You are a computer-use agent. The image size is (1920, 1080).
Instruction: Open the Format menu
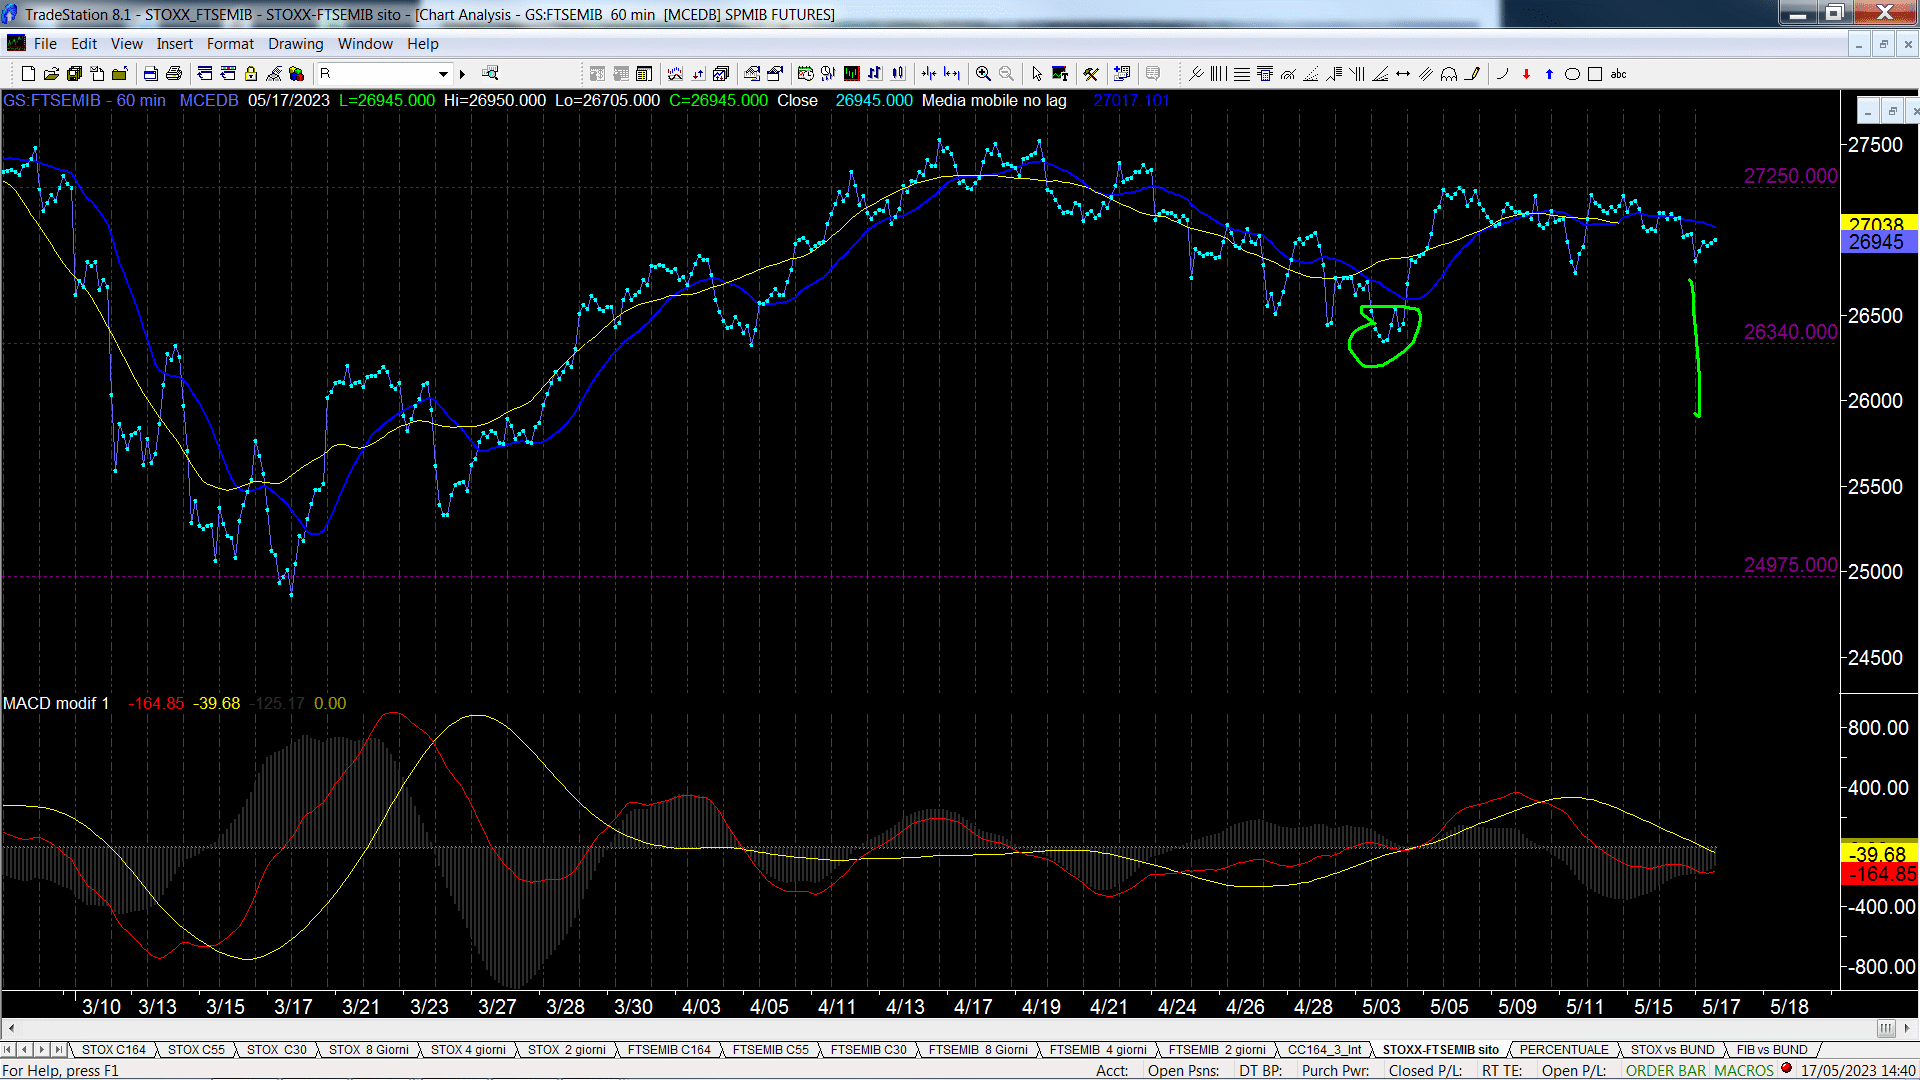coord(230,43)
